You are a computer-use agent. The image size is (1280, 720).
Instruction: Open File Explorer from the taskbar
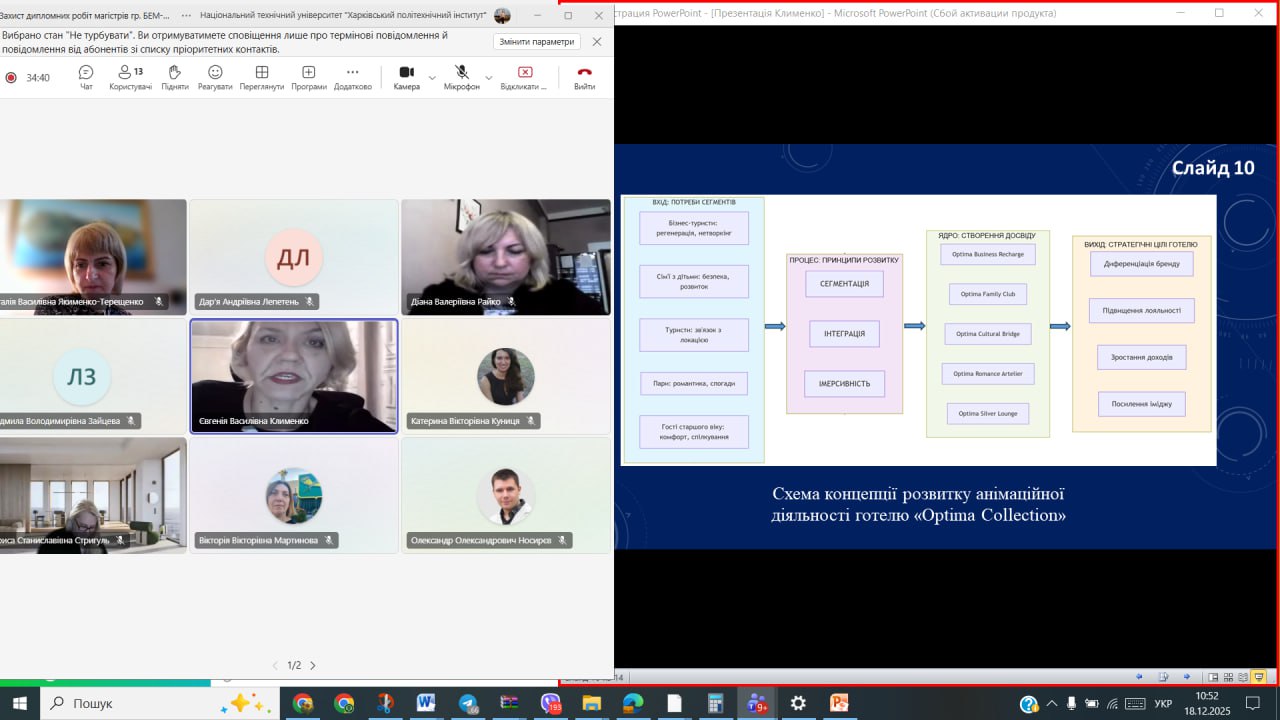(591, 703)
